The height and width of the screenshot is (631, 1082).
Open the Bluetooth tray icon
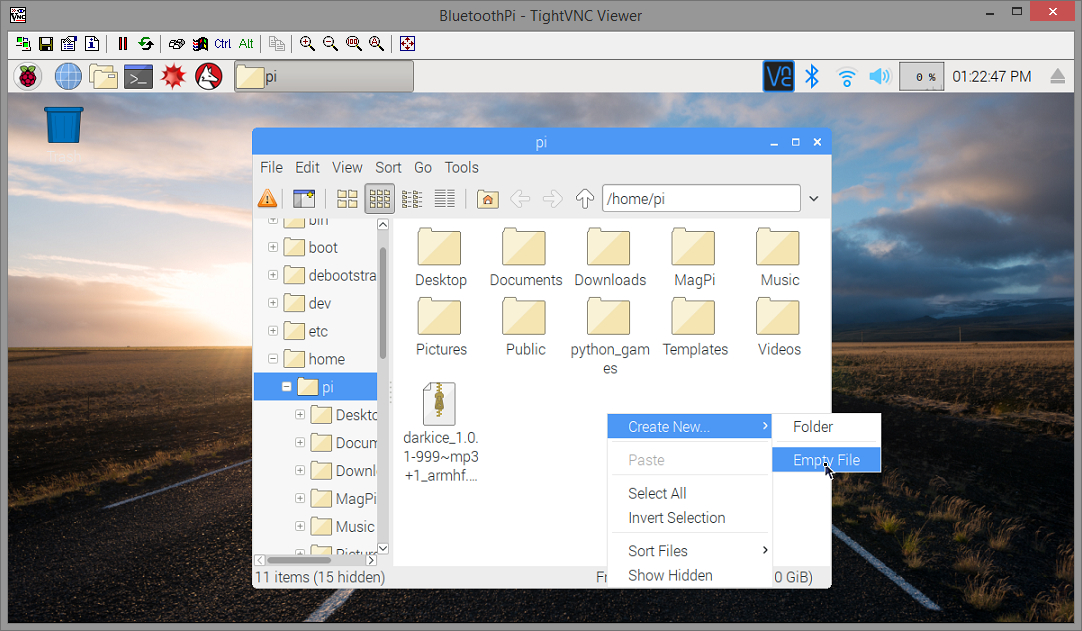coord(812,76)
